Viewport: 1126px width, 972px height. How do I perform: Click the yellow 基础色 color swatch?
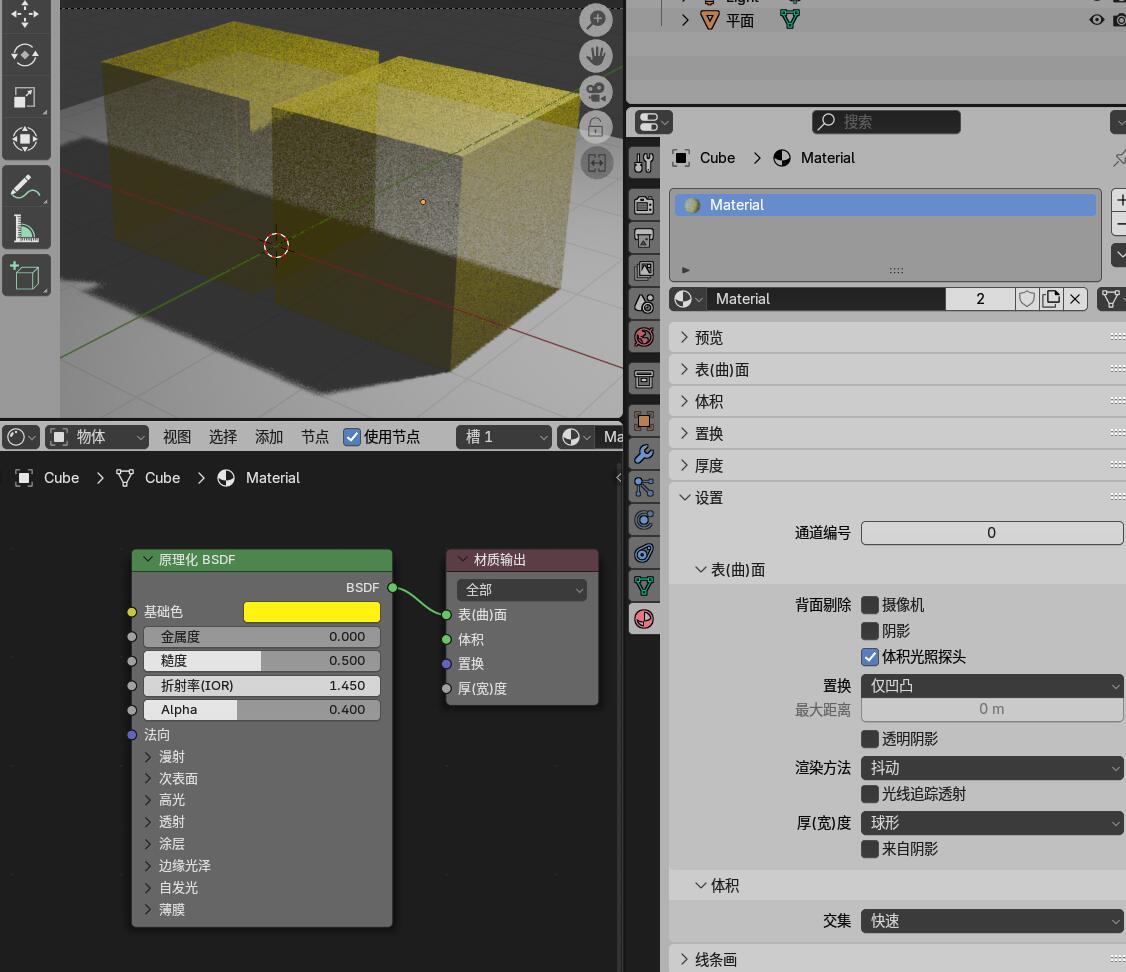(311, 611)
